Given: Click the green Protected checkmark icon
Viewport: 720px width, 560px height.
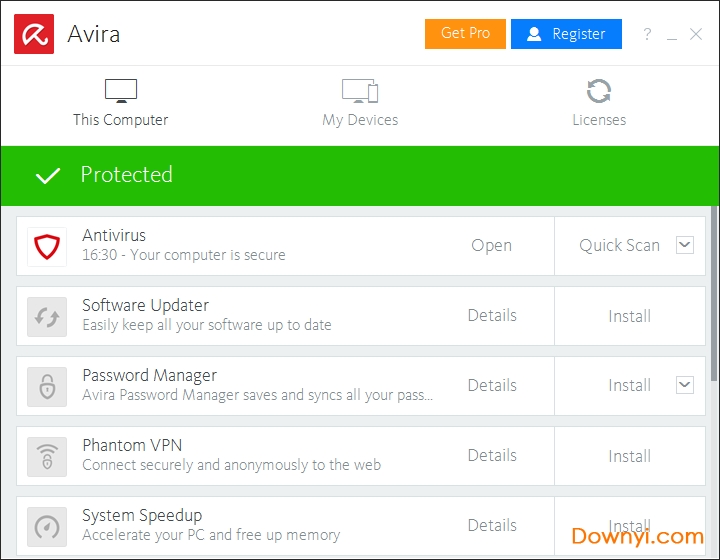Looking at the screenshot, I should tap(47, 176).
